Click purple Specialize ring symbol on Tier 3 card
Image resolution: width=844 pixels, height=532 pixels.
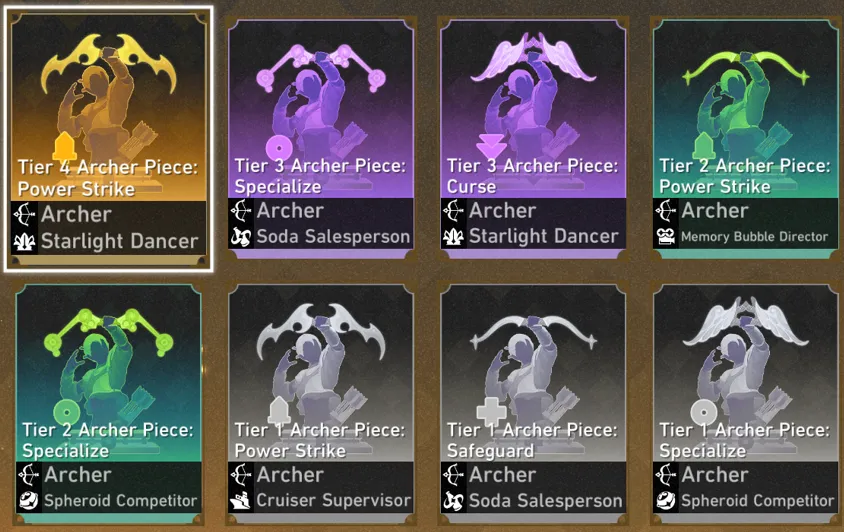279,148
